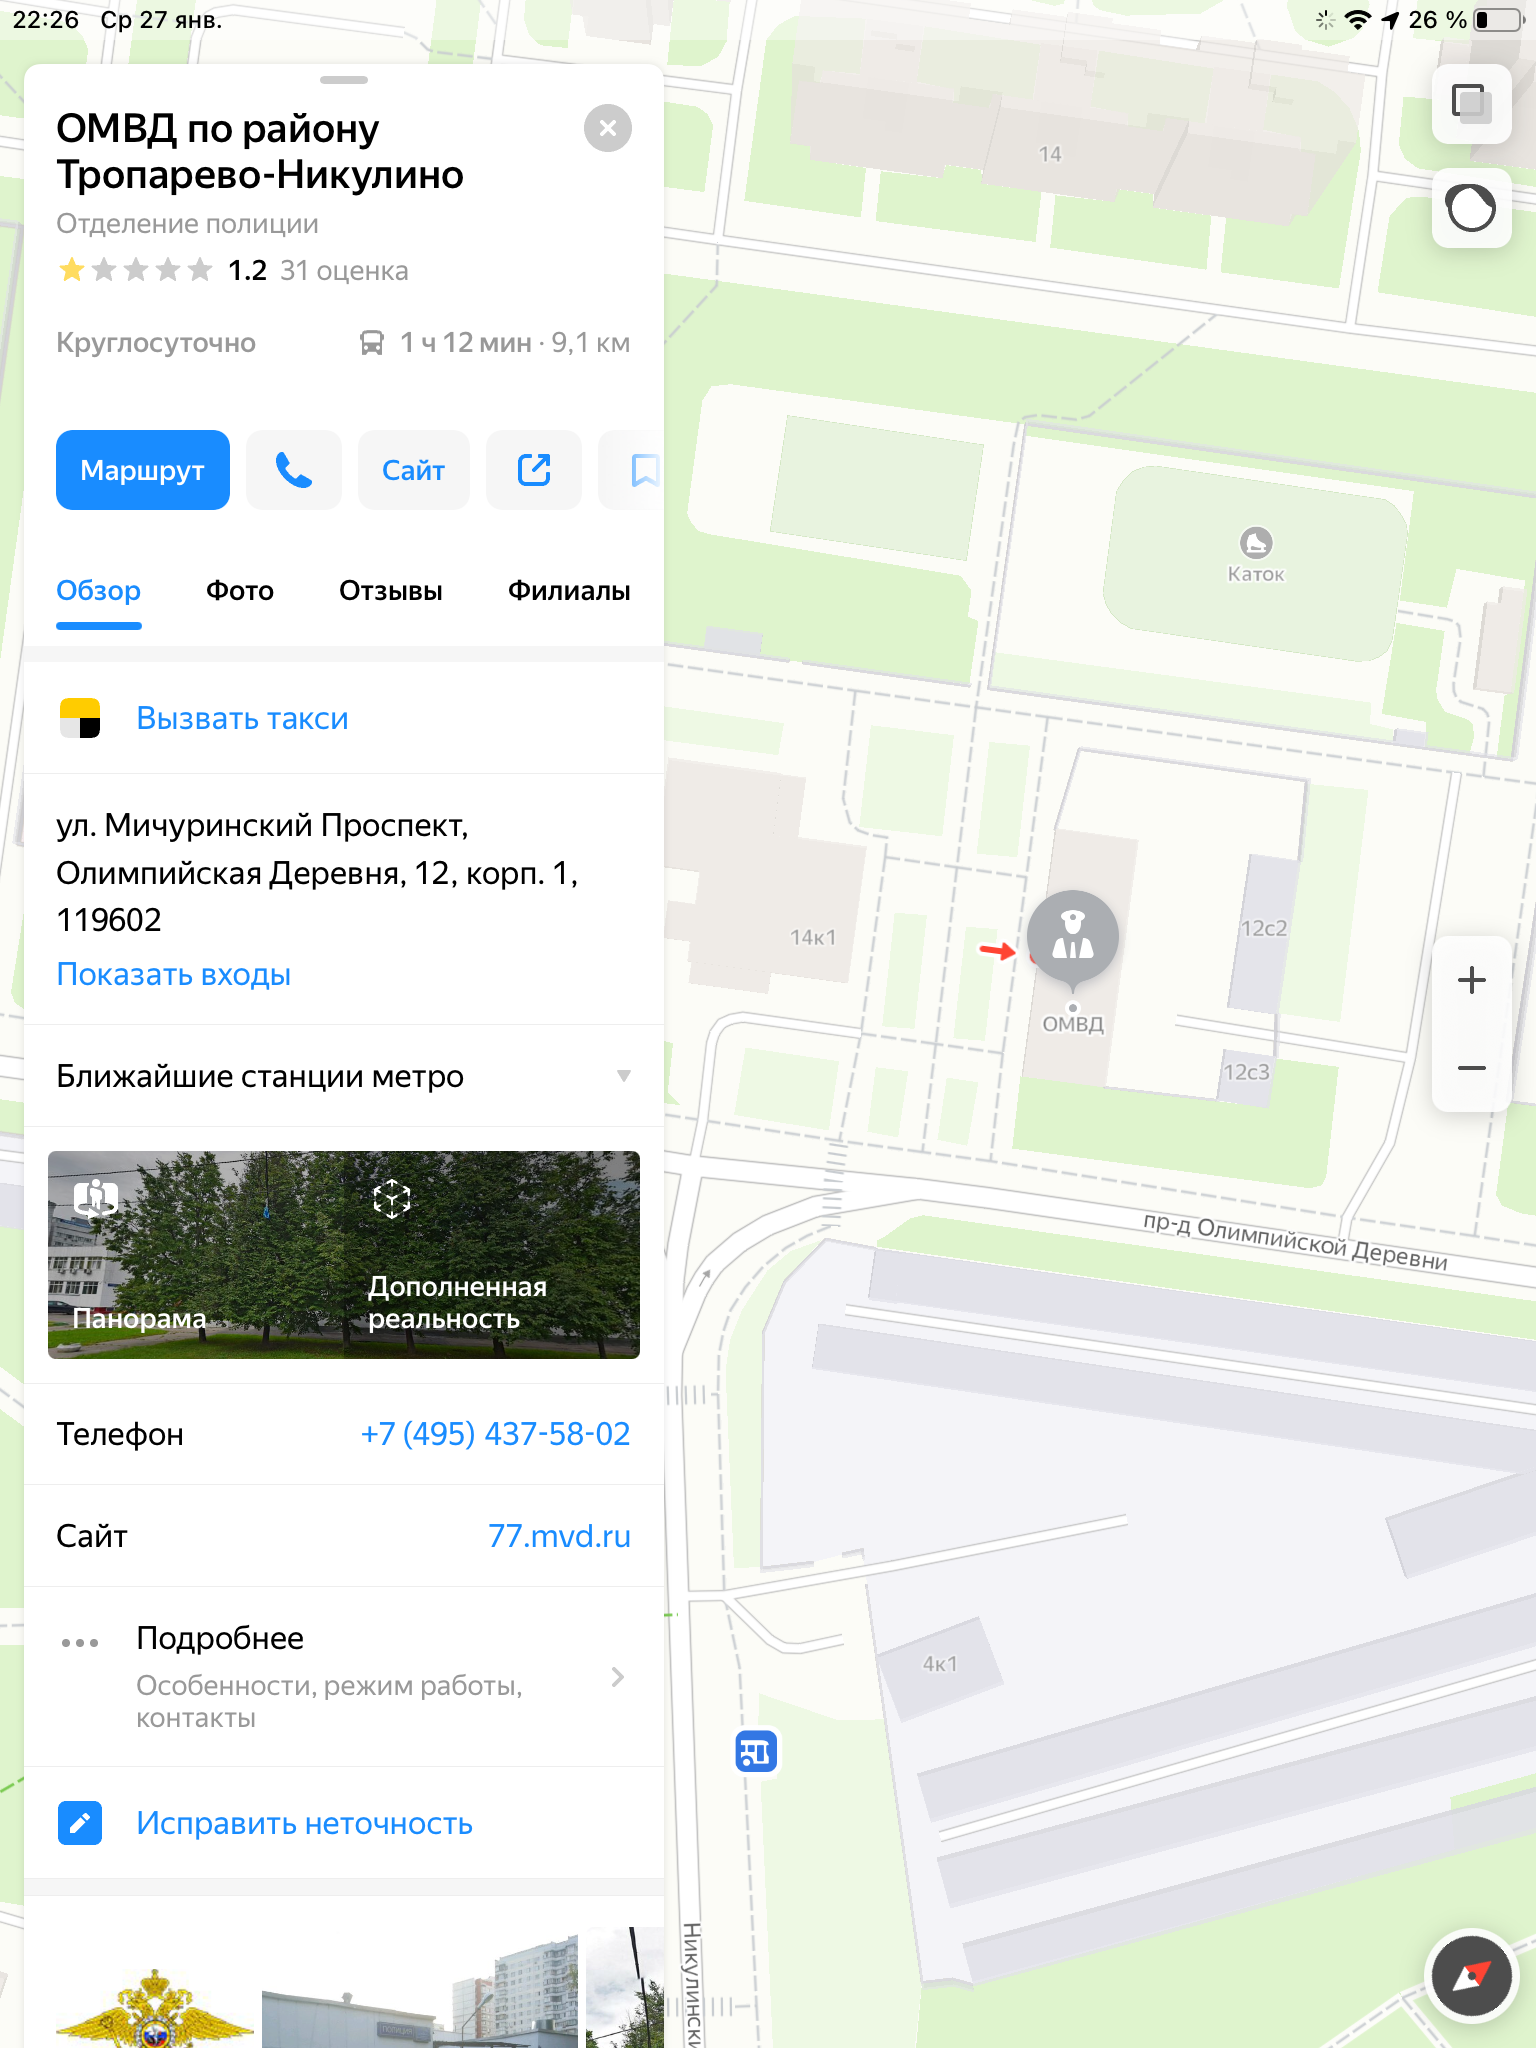Image resolution: width=1536 pixels, height=2048 pixels.
Task: Tap the Сайт button
Action: pyautogui.click(x=414, y=470)
